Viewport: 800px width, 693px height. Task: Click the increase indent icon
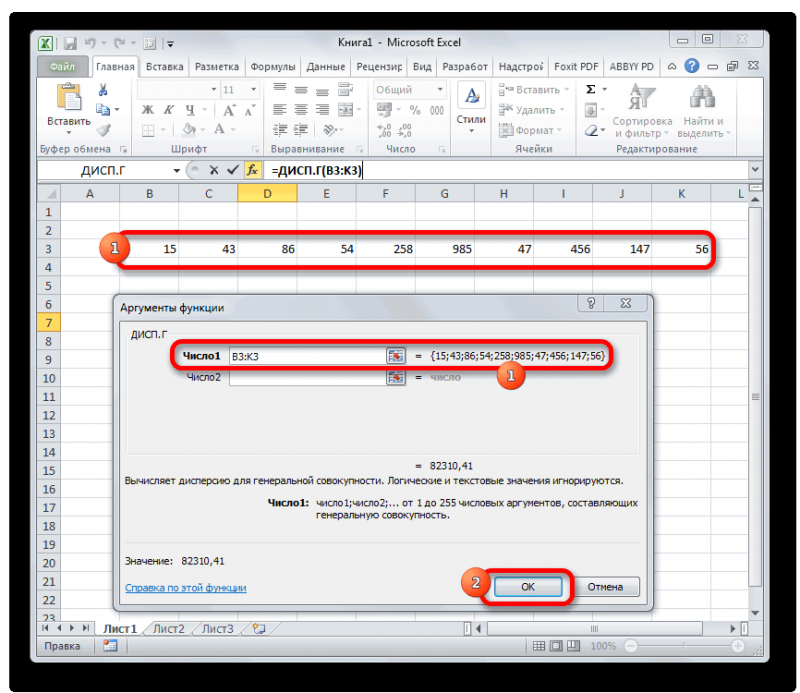(x=301, y=130)
